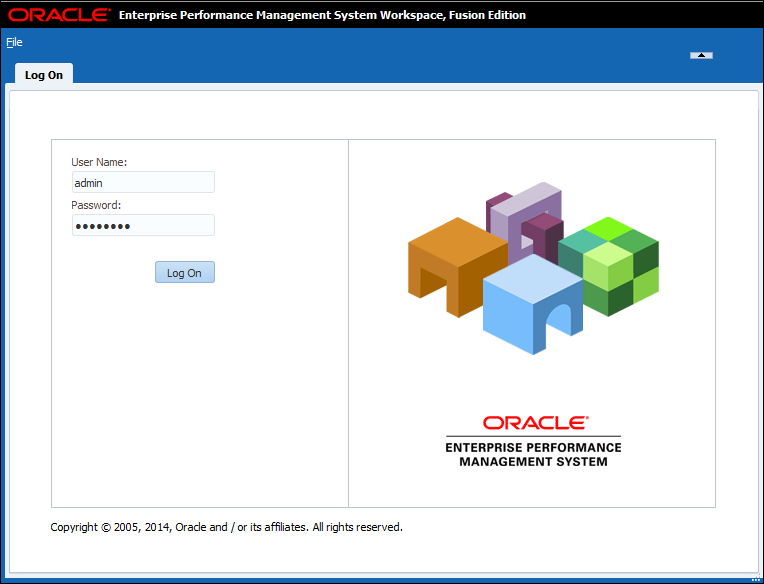Click the Password input field
Screen dimensions: 764x584
click(x=143, y=226)
